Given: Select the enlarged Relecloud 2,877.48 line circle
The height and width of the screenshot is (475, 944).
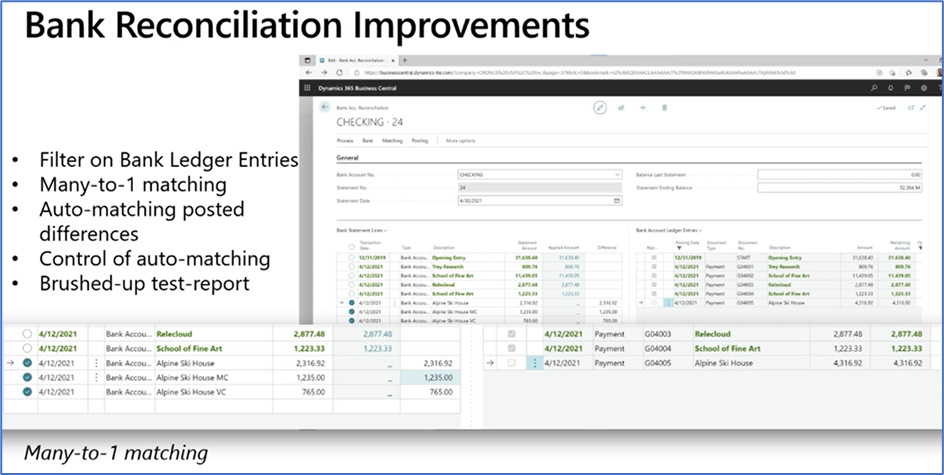Looking at the screenshot, I should (27, 334).
